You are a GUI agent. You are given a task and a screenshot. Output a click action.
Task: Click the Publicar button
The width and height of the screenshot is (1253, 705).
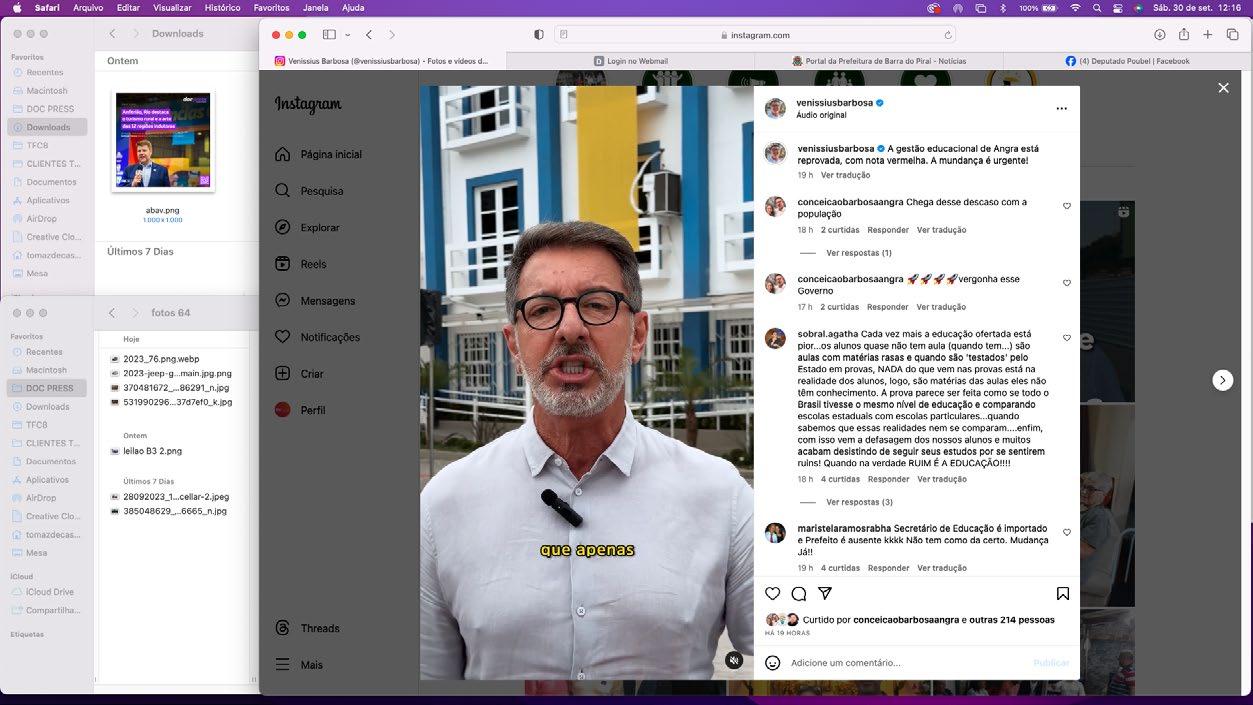click(1051, 663)
